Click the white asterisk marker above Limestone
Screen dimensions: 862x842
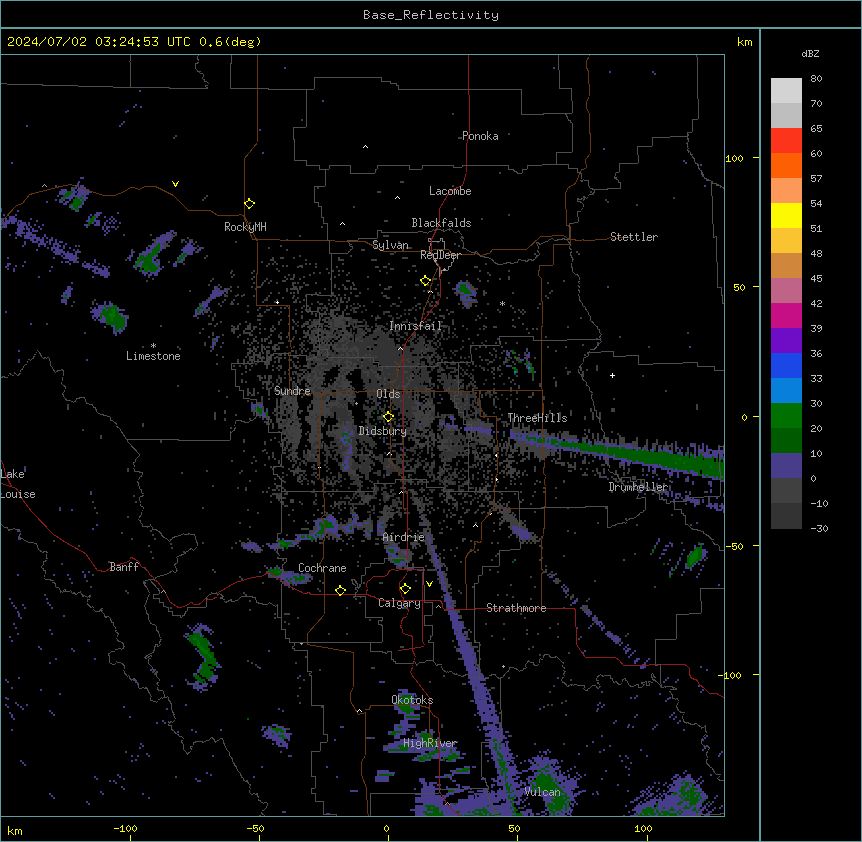tap(153, 346)
